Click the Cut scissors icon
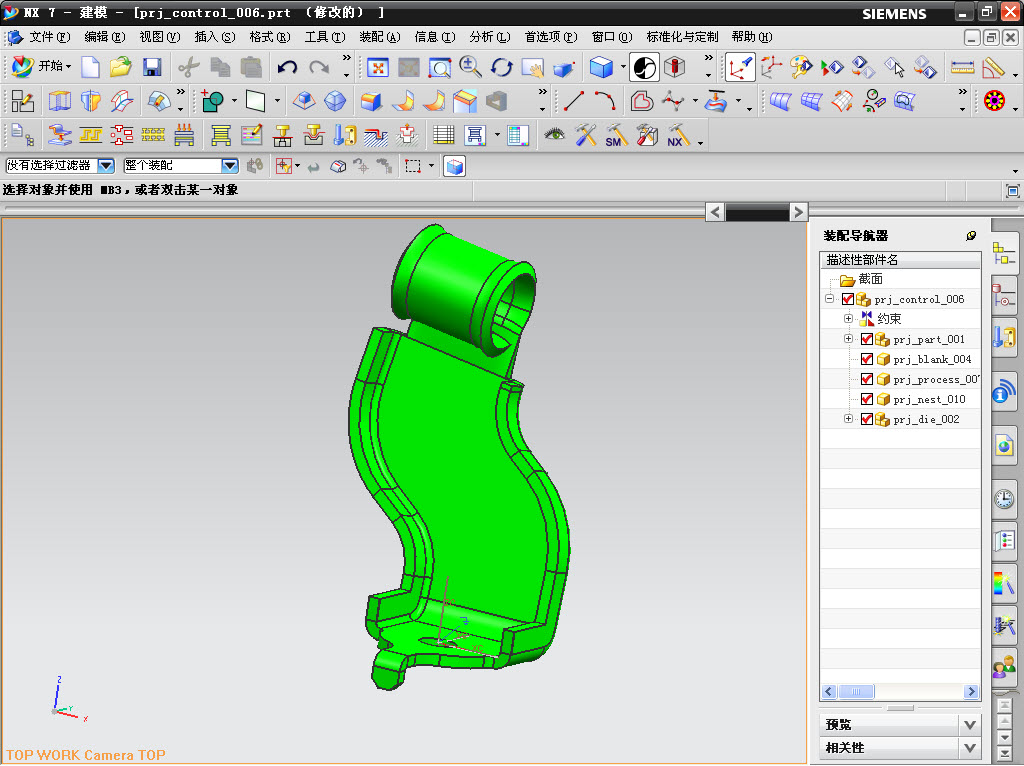Viewport: 1024px width, 766px height. 189,67
